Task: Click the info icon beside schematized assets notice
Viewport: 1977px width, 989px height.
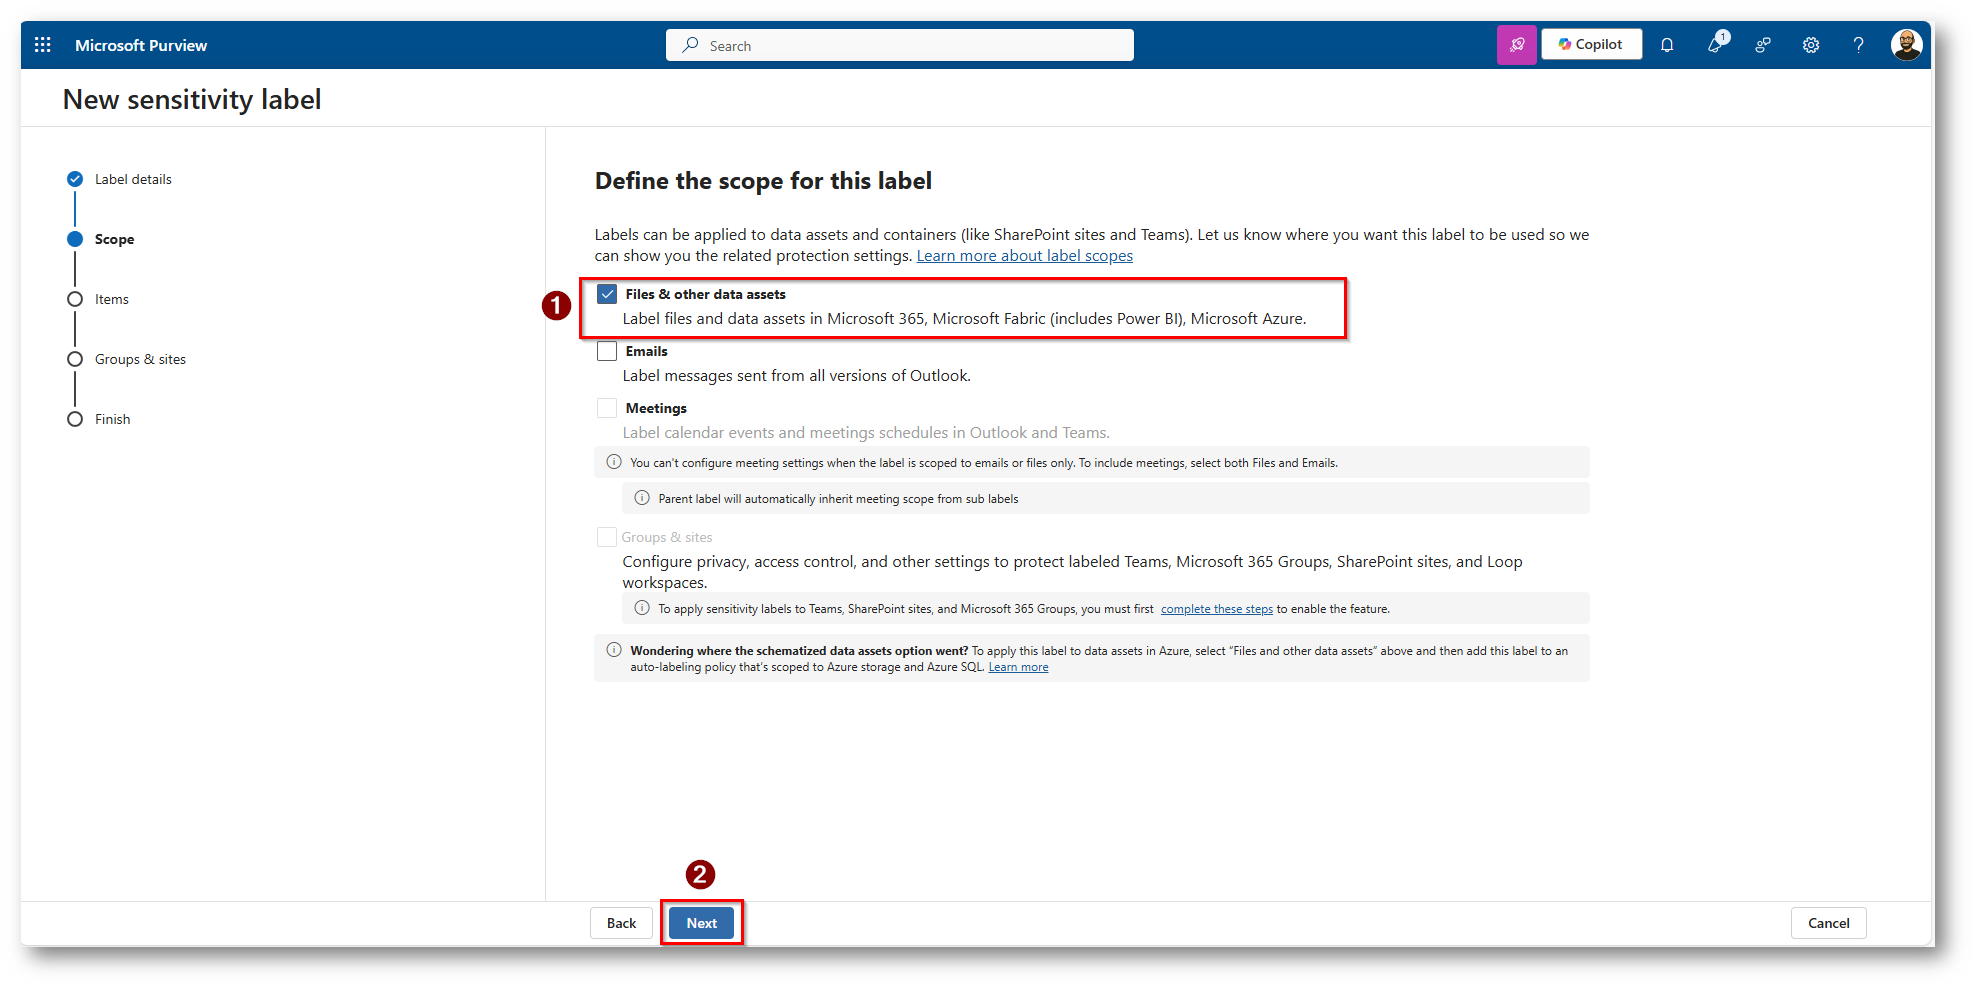Action: click(x=614, y=650)
